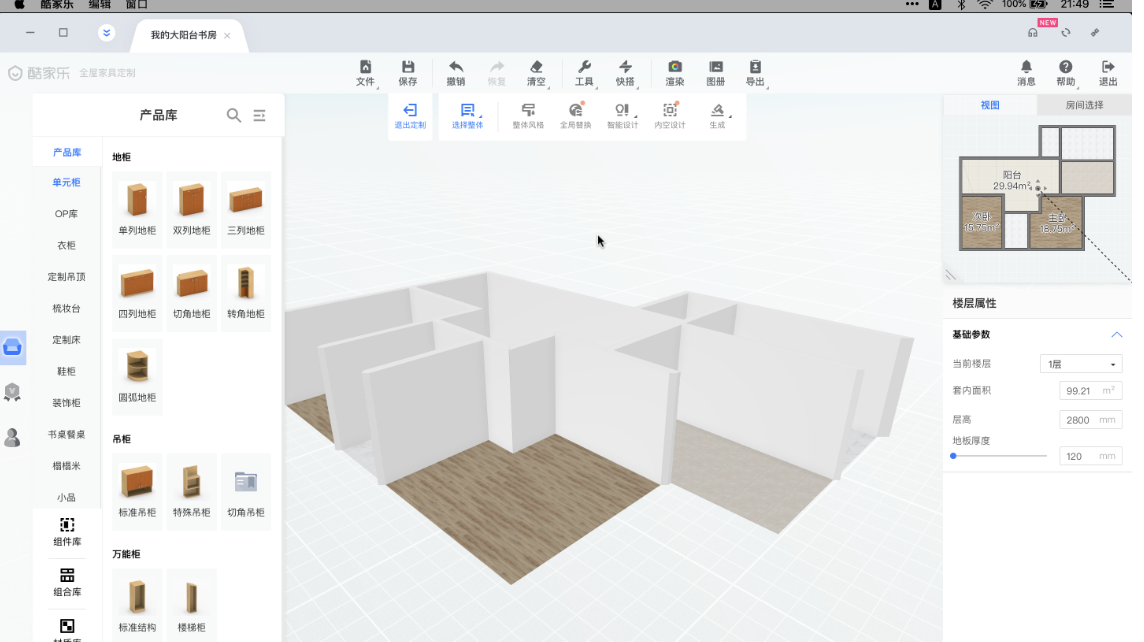Switch to the 房间选择 tab

[1084, 105]
